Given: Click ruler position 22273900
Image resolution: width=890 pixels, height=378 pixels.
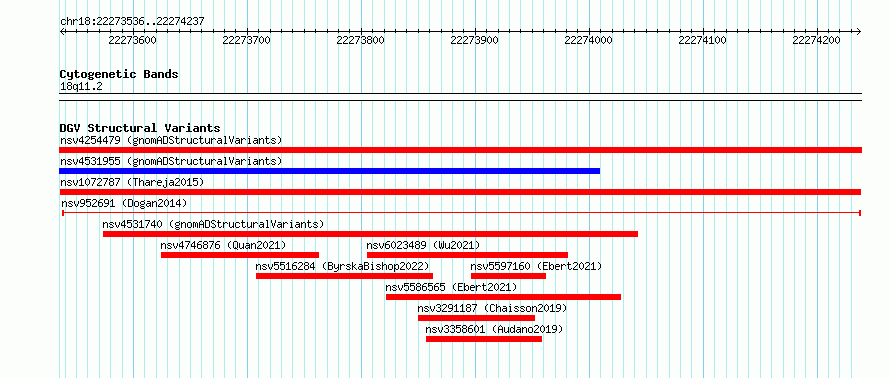Looking at the screenshot, I should [475, 40].
